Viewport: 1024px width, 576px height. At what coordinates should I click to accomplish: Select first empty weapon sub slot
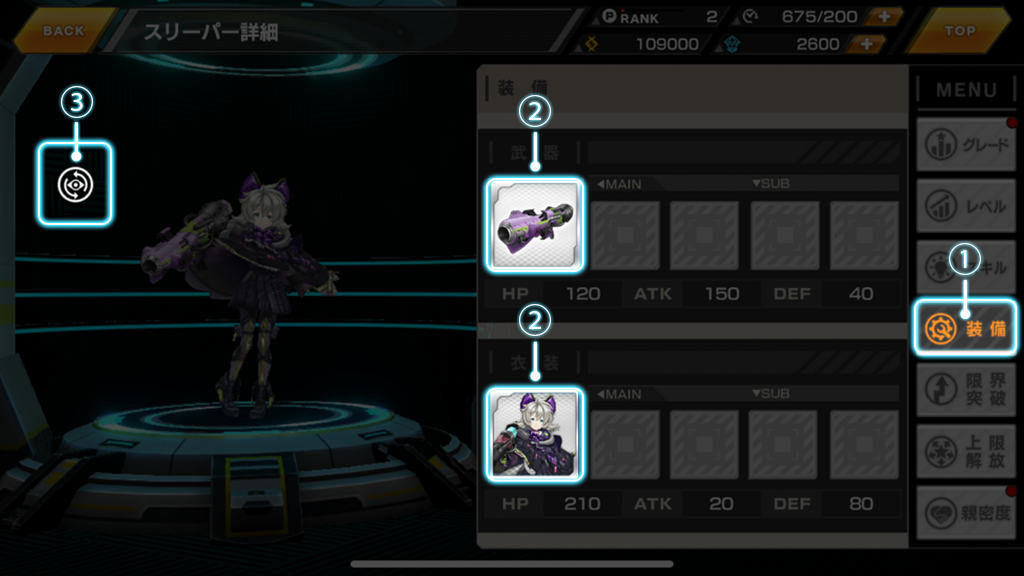625,235
